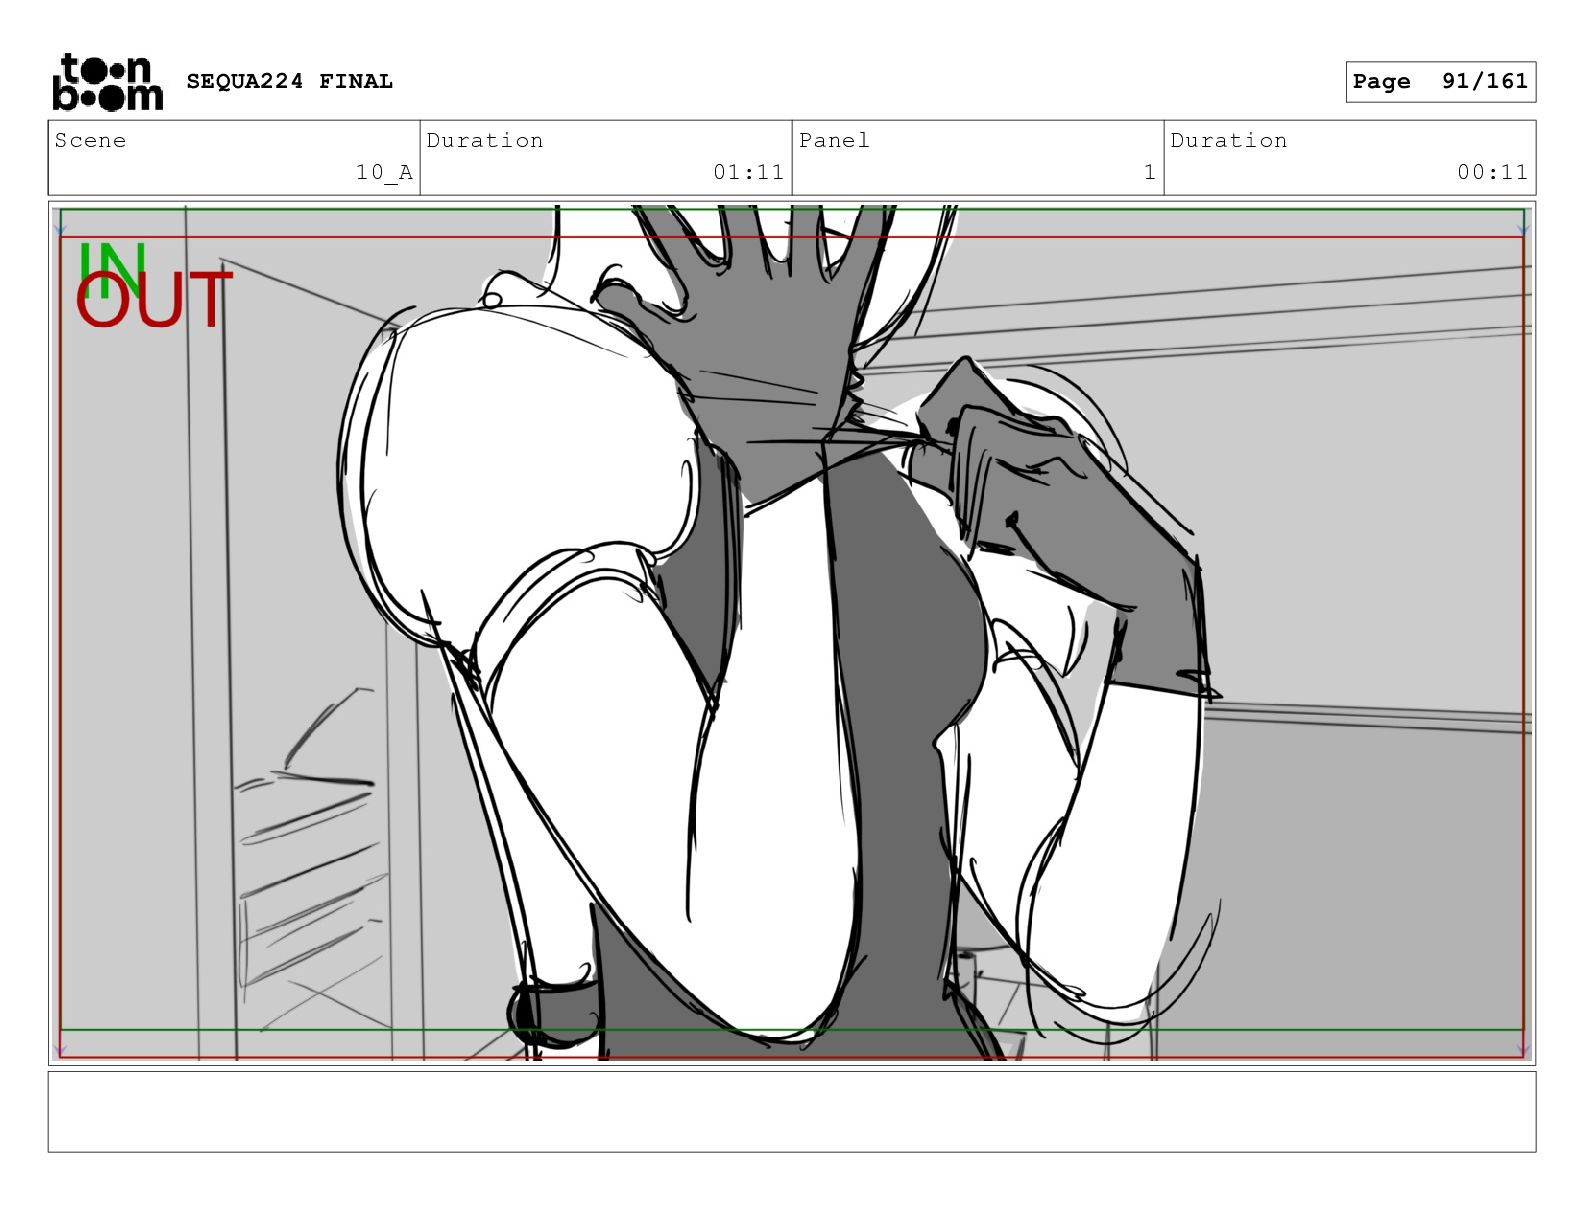Select the scene duration '01:11'
The height and width of the screenshot is (1224, 1584).
[x=748, y=172]
